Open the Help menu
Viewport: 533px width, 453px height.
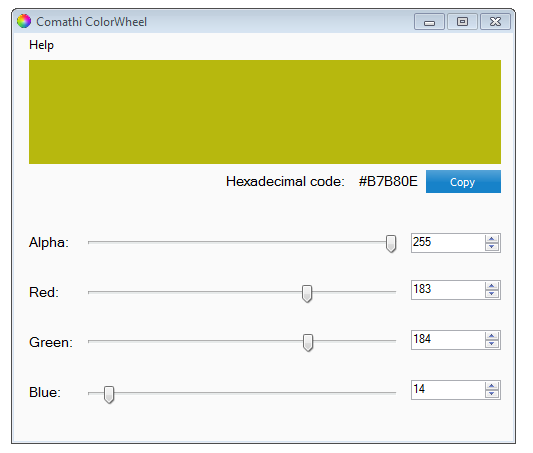[41, 45]
